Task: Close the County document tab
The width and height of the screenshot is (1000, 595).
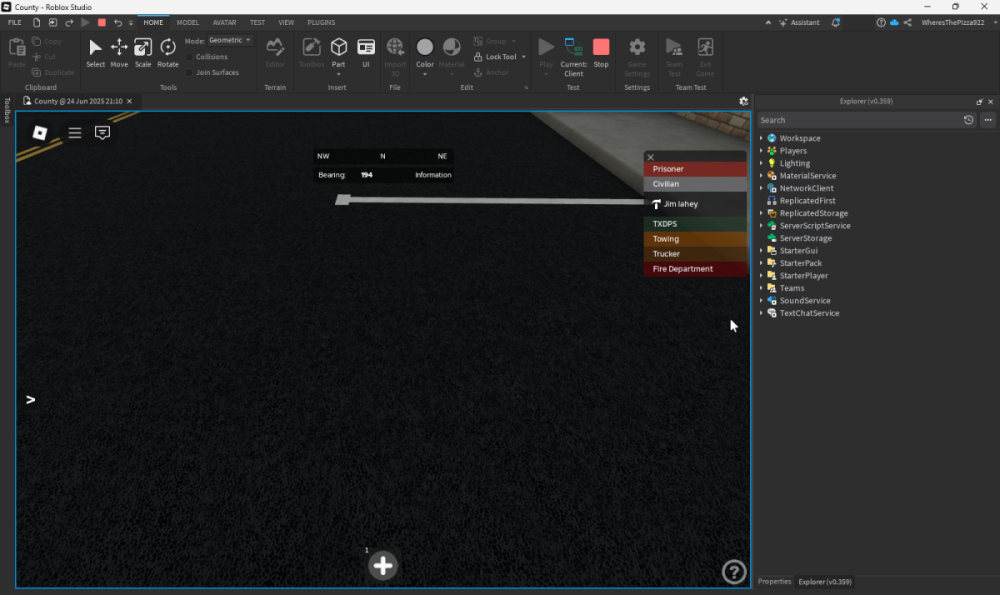Action: coord(129,101)
